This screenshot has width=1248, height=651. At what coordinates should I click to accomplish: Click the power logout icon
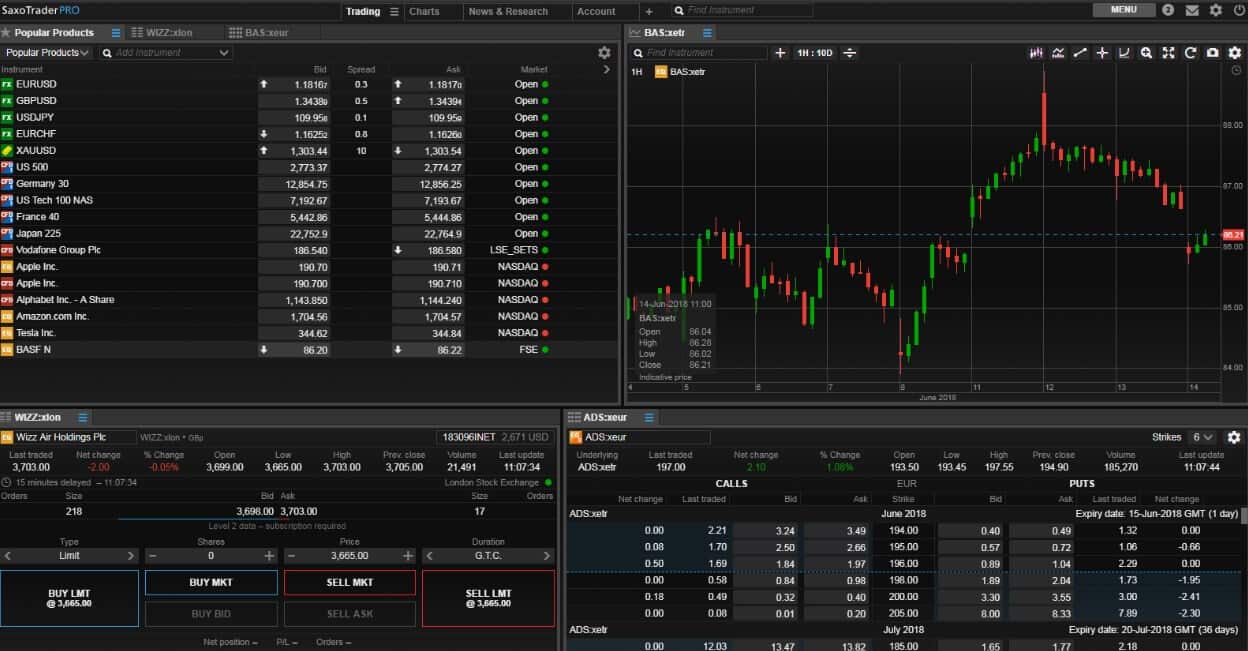point(1238,10)
